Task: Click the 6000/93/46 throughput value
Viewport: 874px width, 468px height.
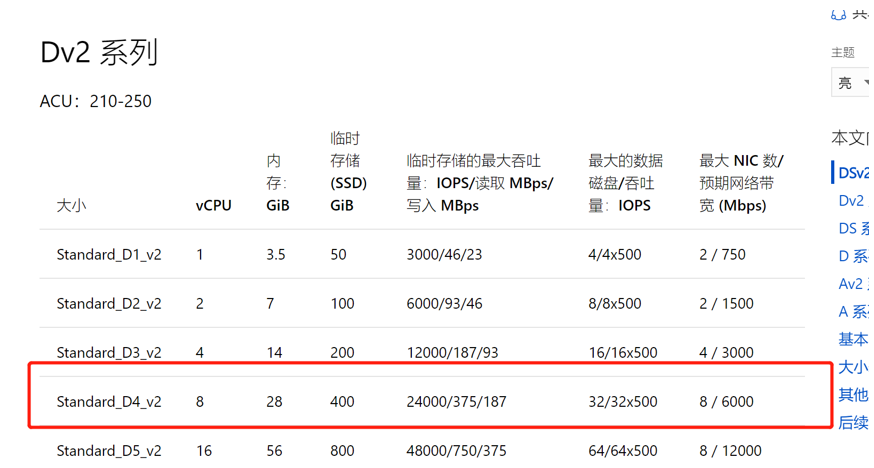Action: coord(444,304)
